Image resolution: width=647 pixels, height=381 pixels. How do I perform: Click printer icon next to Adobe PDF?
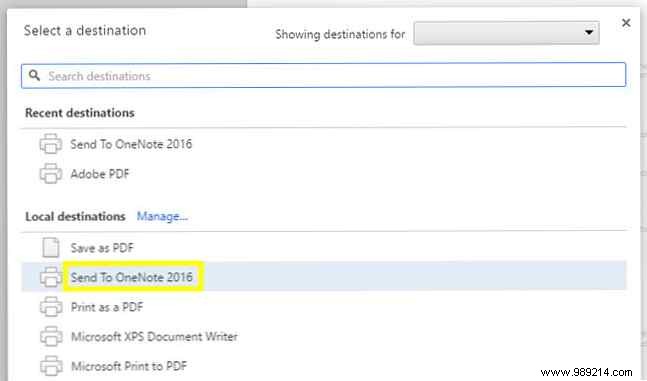tap(51, 174)
